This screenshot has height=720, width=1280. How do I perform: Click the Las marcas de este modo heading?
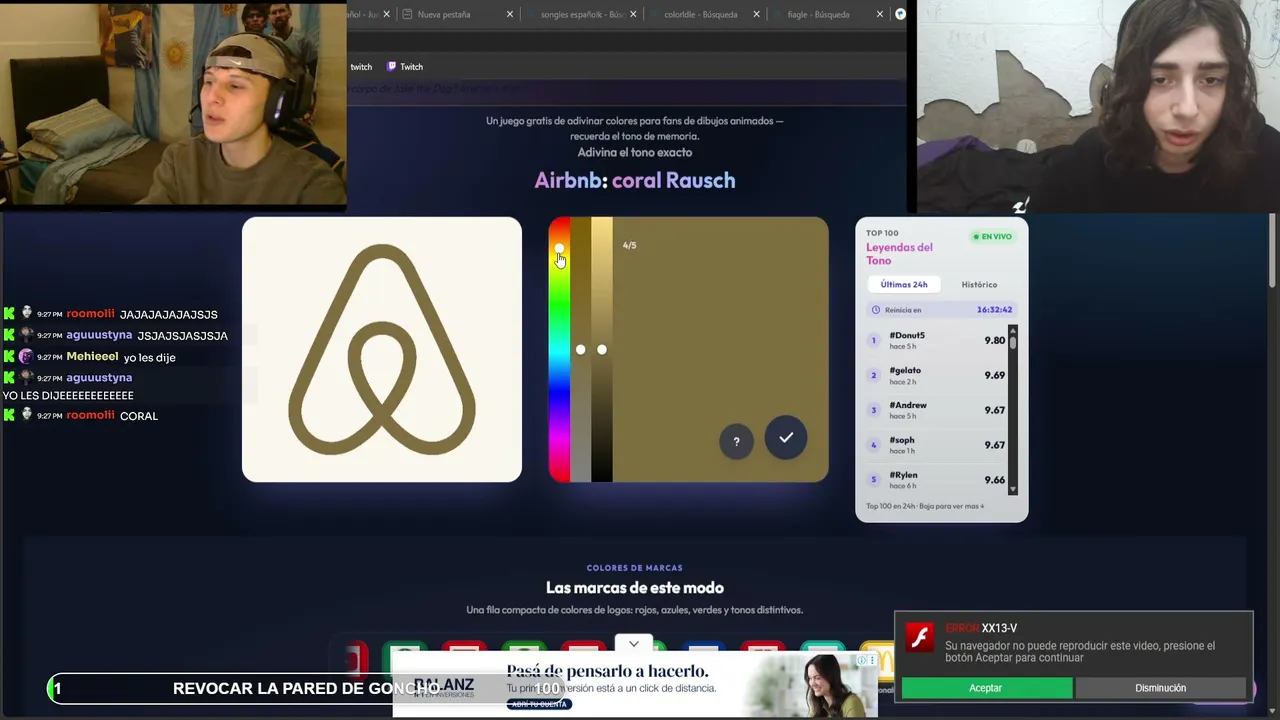[x=635, y=588]
